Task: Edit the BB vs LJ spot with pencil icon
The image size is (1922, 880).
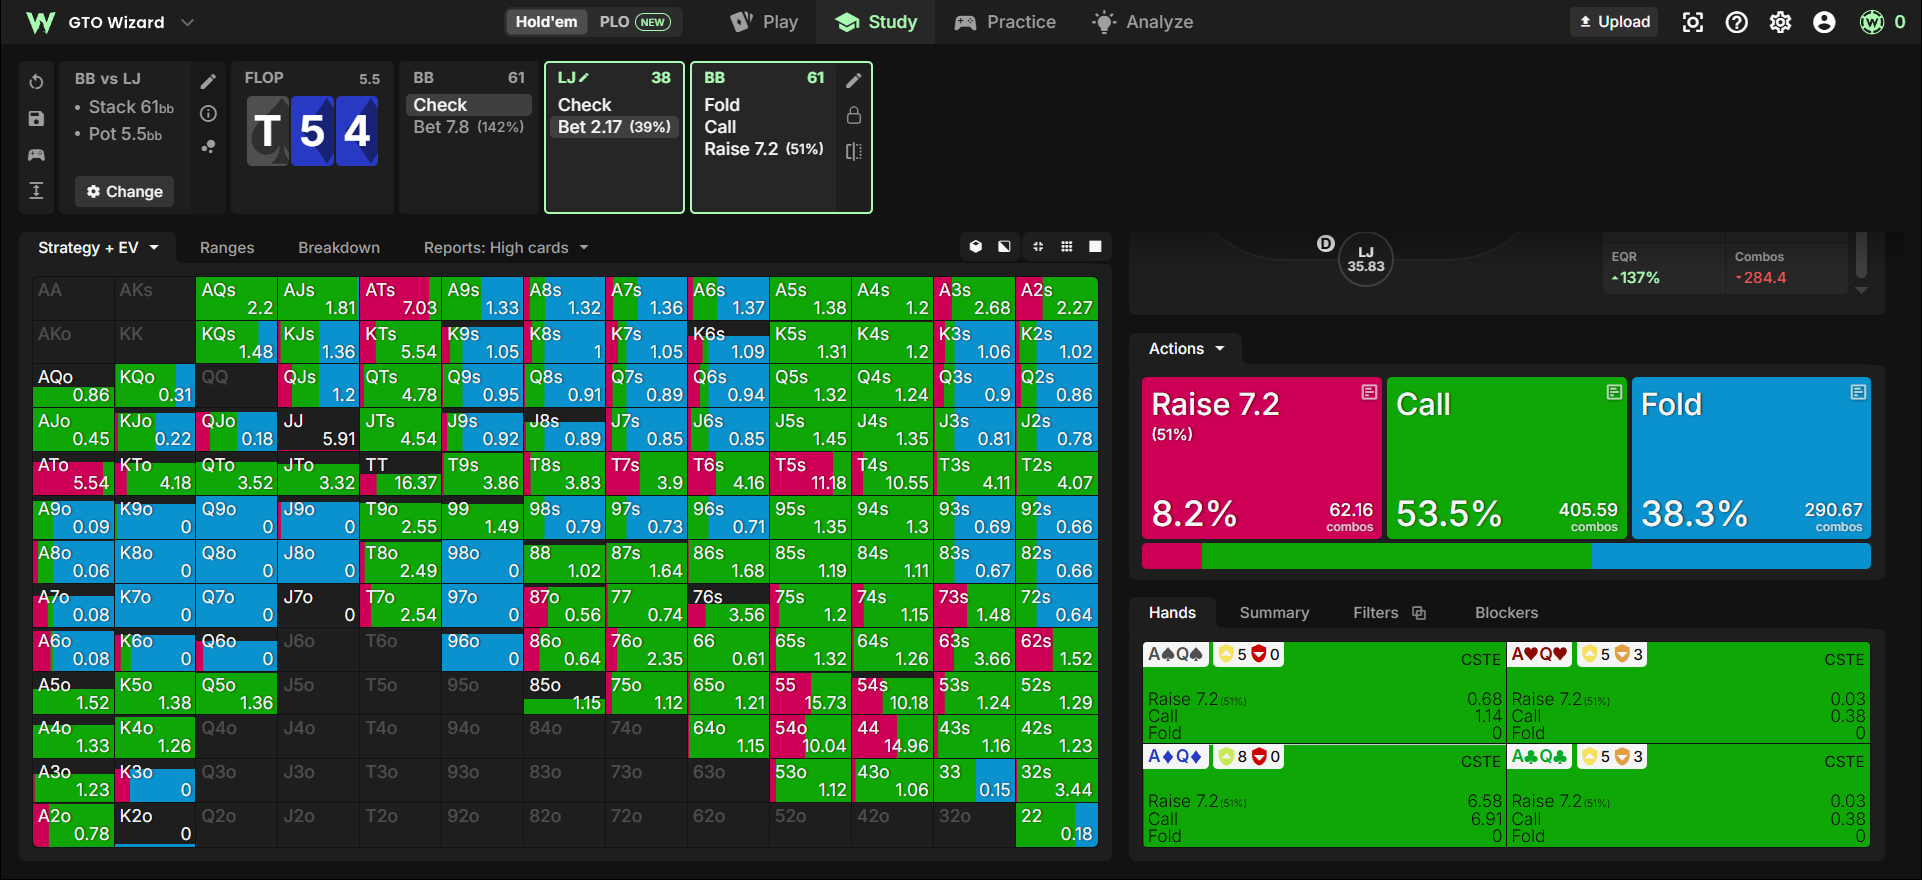Action: point(208,82)
